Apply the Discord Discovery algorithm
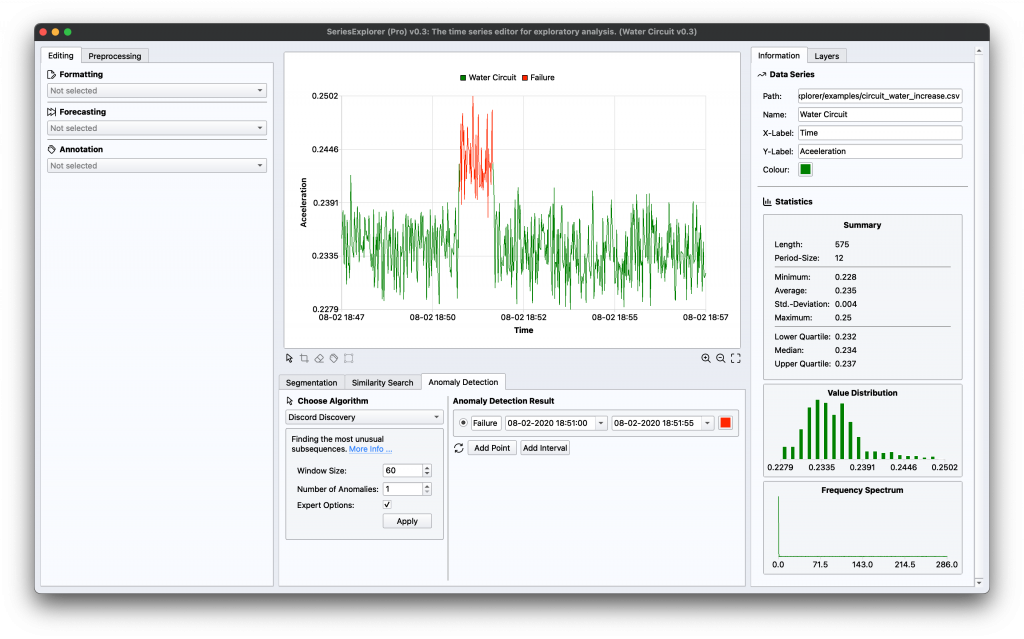The width and height of the screenshot is (1024, 639). tap(406, 521)
